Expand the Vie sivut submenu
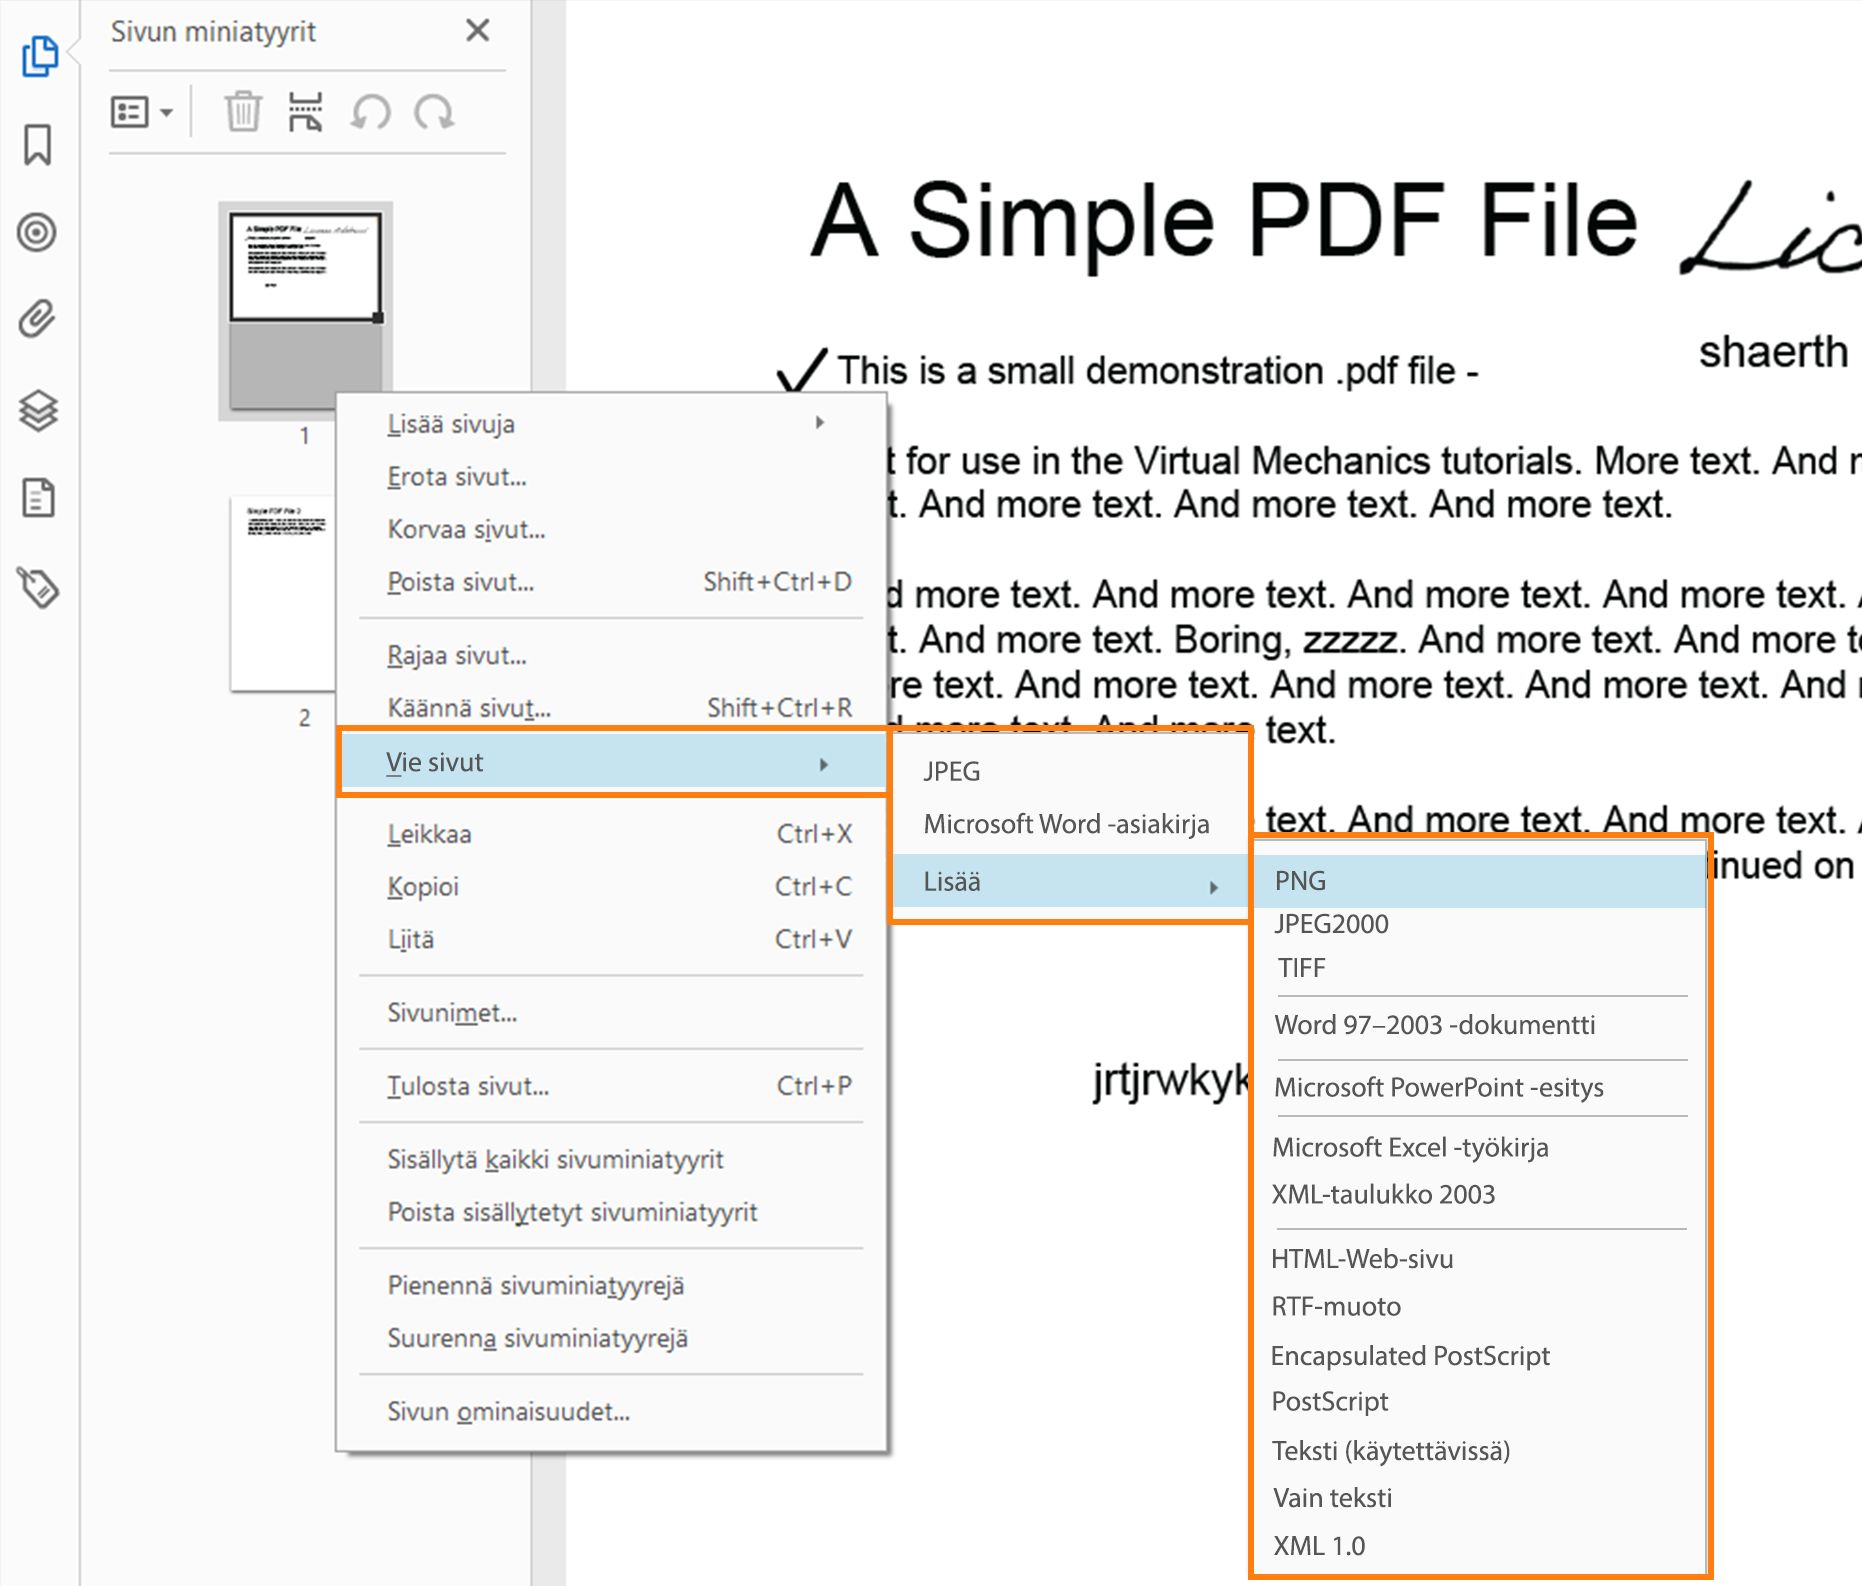The height and width of the screenshot is (1586, 1862). pyautogui.click(x=613, y=763)
